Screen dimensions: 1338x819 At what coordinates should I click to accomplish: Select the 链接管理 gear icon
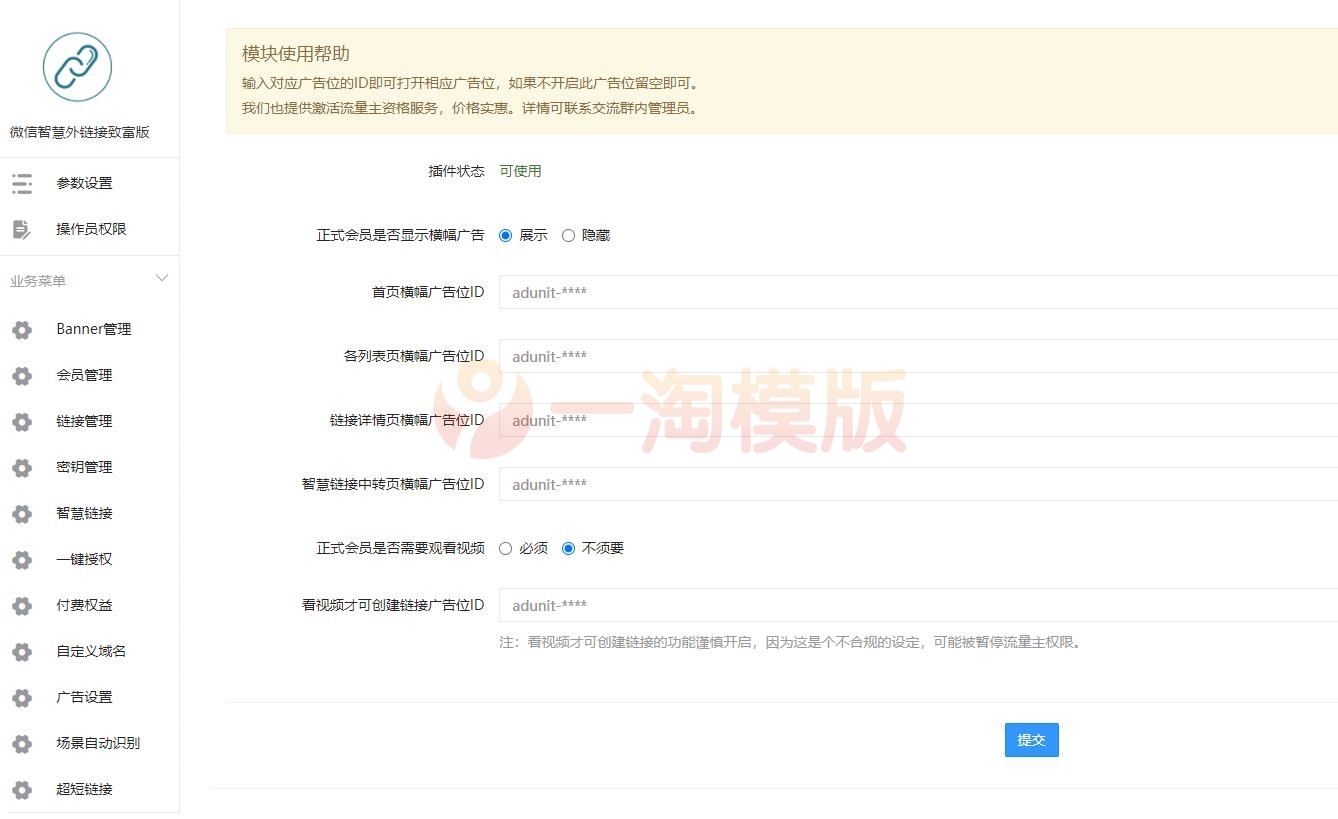[21, 421]
